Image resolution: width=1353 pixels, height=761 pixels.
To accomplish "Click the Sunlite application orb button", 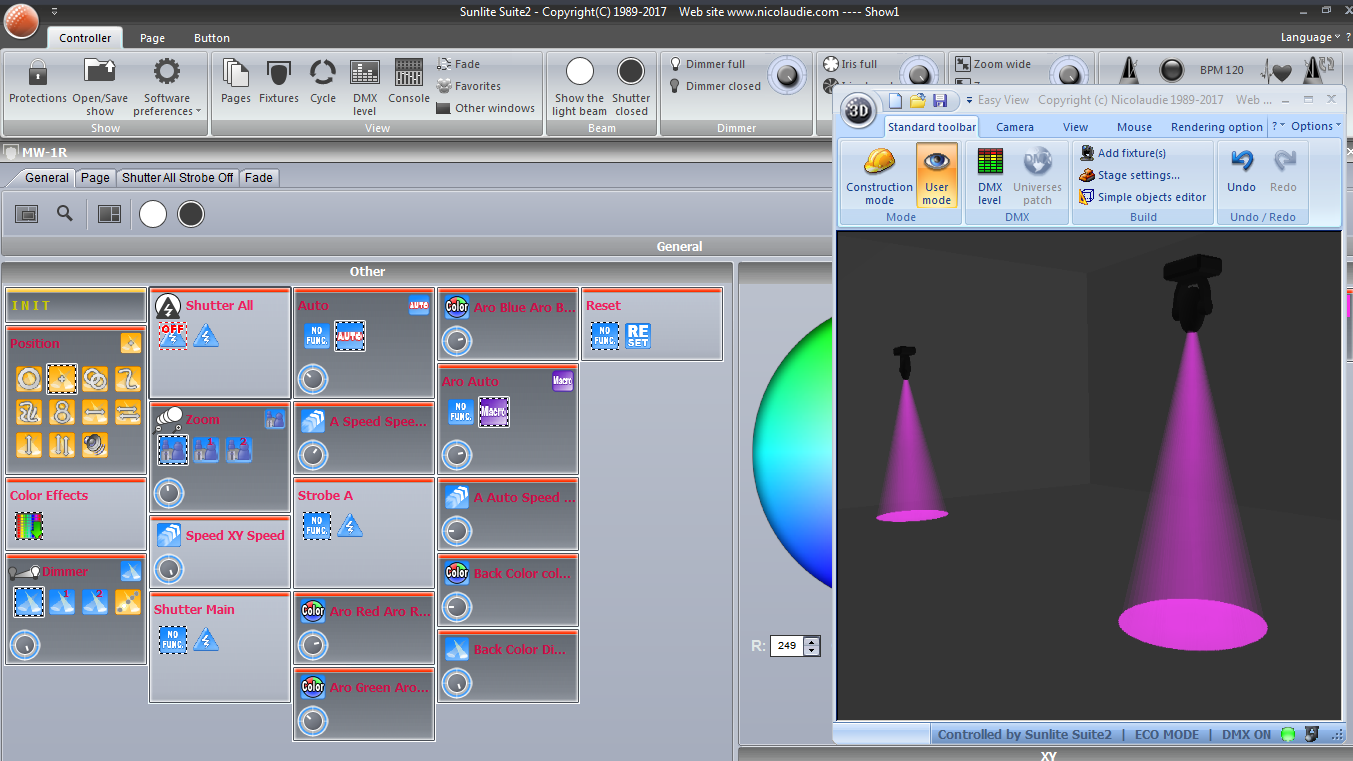I will click(x=20, y=20).
